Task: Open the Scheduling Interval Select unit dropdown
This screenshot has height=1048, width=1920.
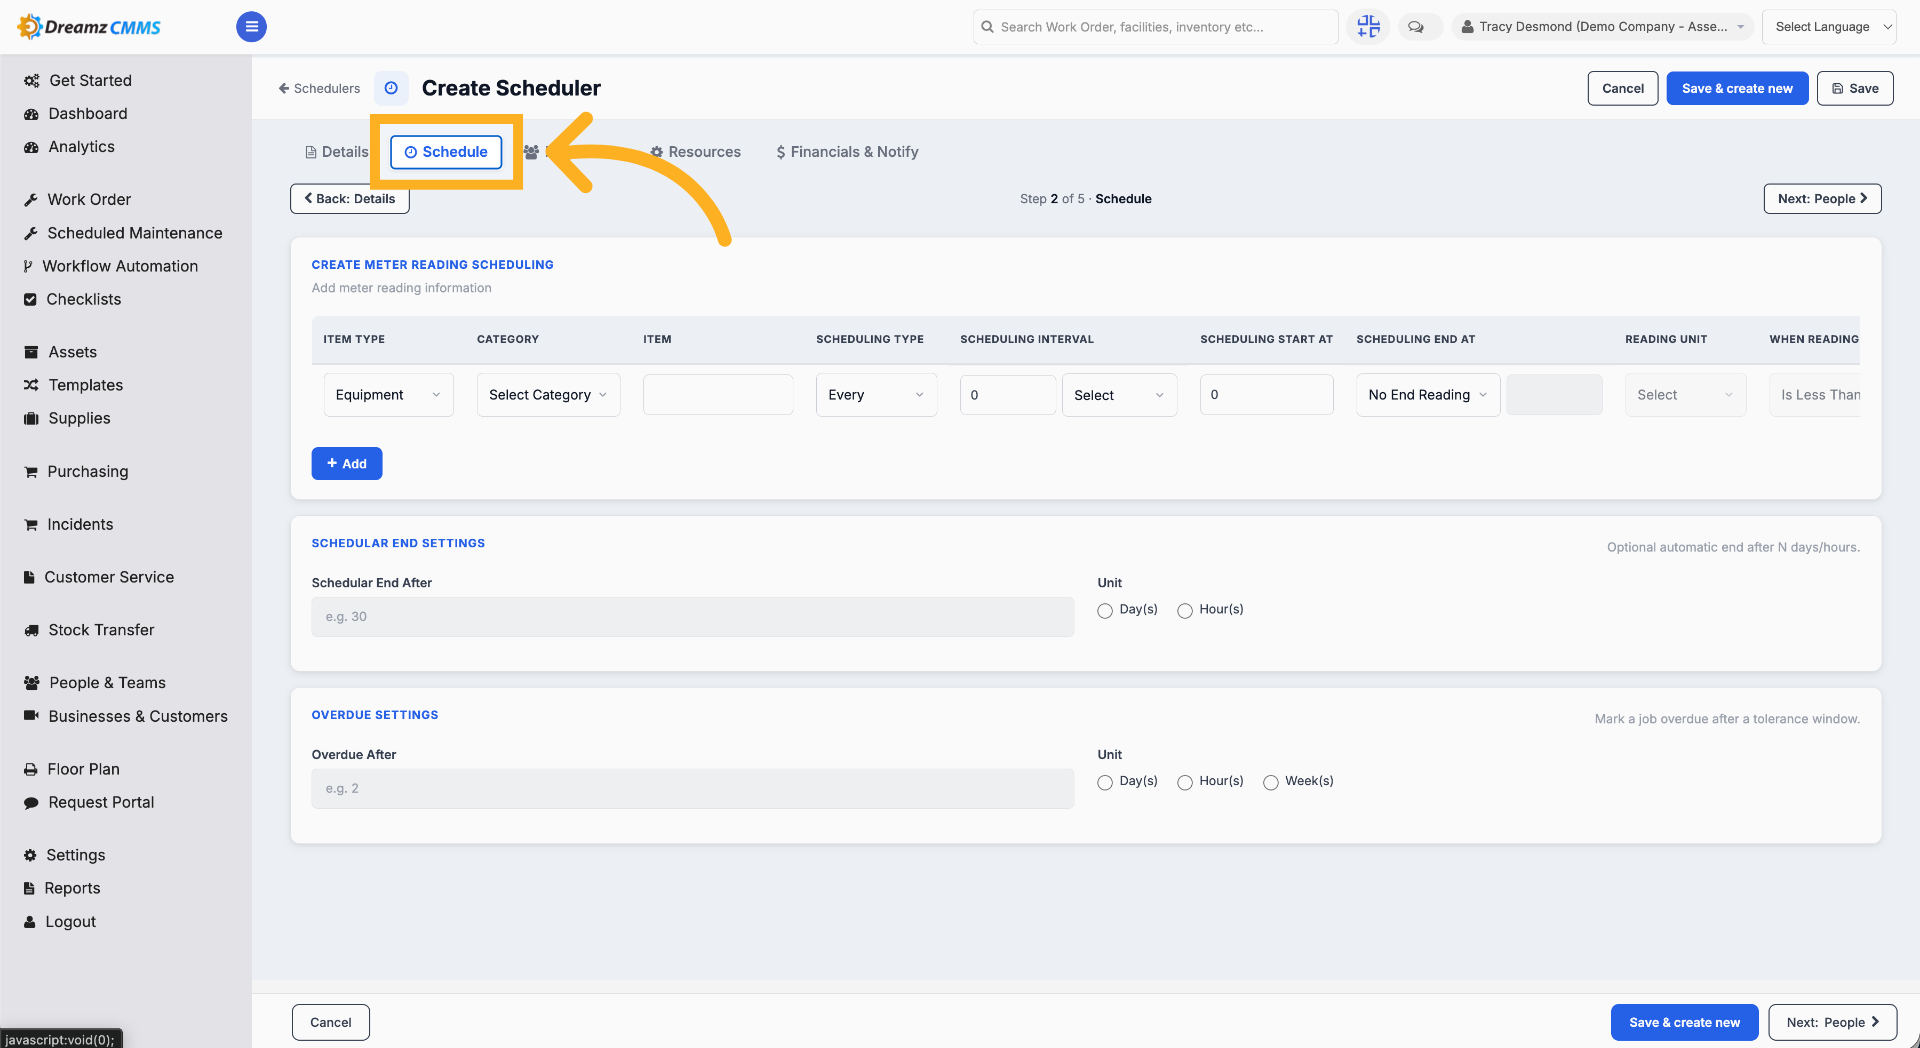Action: (1120, 395)
